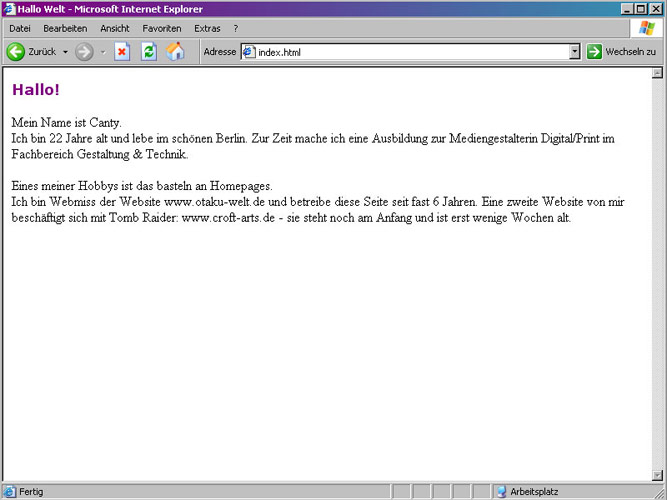Click the green Wechseln zu arrow button
This screenshot has height=500, width=667.
(x=594, y=52)
